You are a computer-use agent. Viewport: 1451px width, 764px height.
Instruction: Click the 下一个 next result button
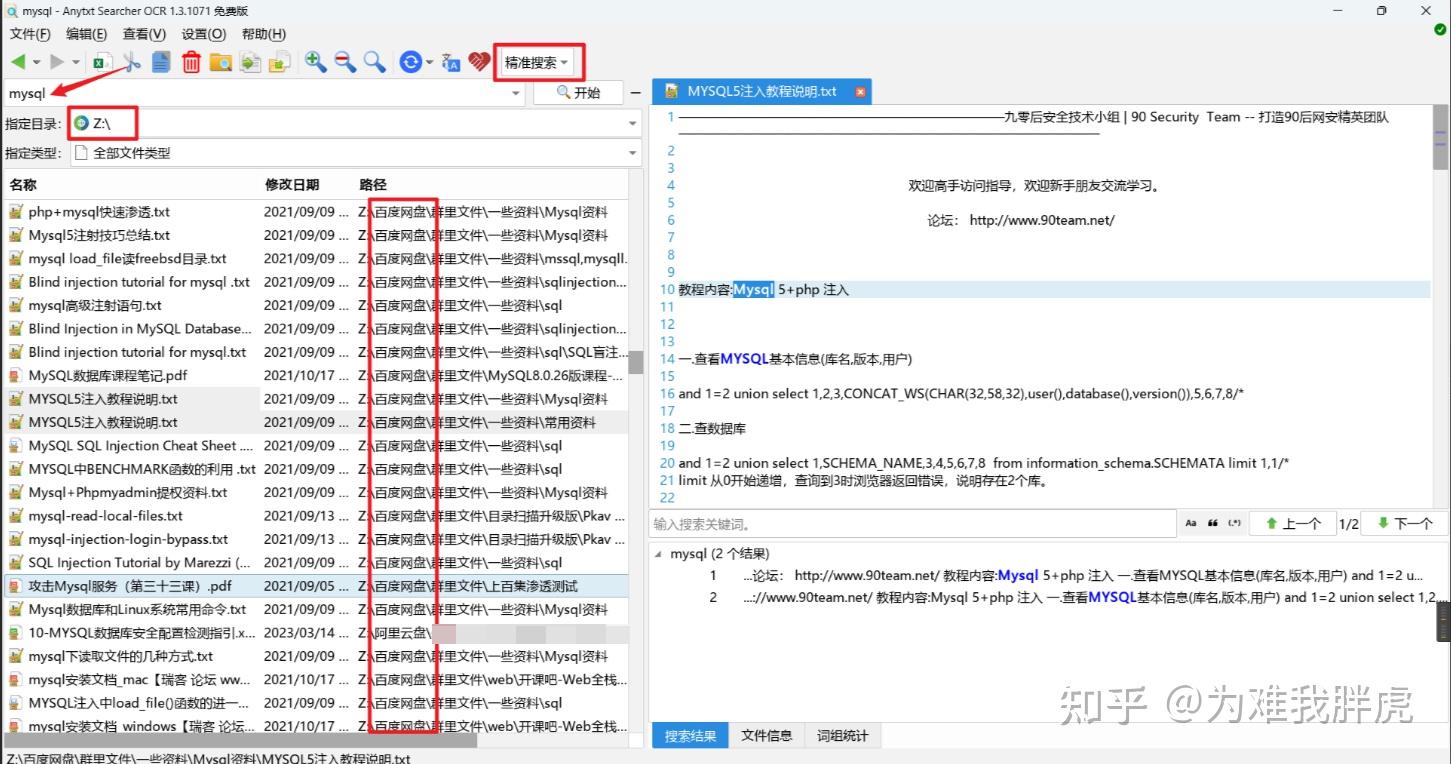pos(1404,523)
